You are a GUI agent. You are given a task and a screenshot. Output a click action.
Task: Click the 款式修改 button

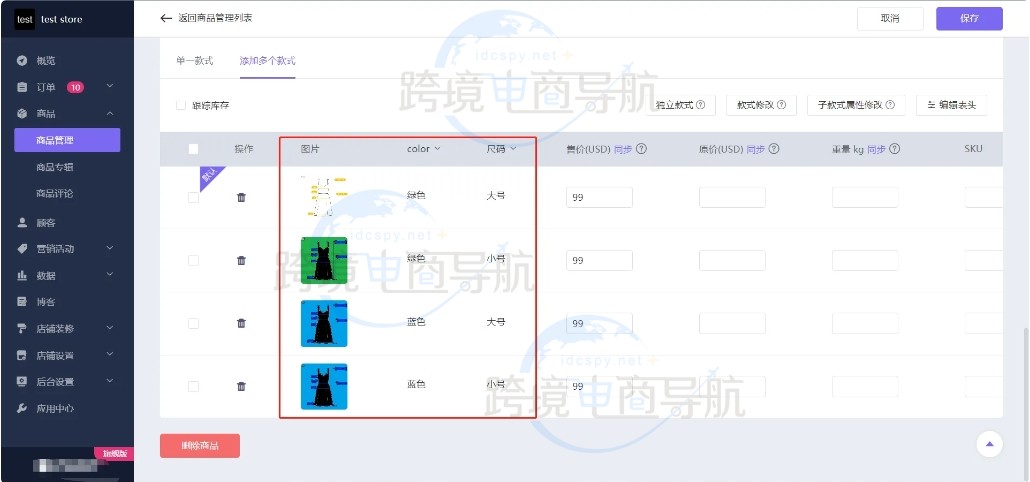pyautogui.click(x=761, y=105)
